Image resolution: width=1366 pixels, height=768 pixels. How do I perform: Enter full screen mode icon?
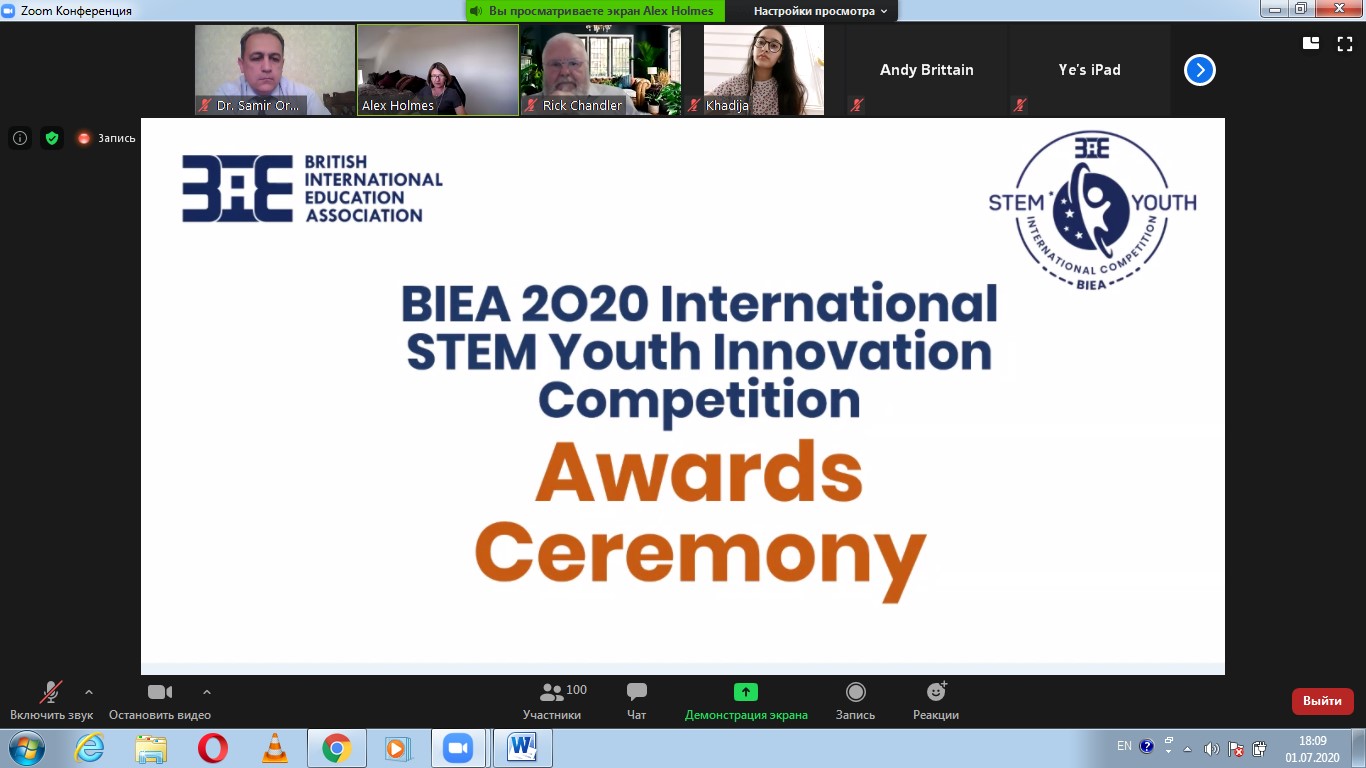click(1345, 43)
